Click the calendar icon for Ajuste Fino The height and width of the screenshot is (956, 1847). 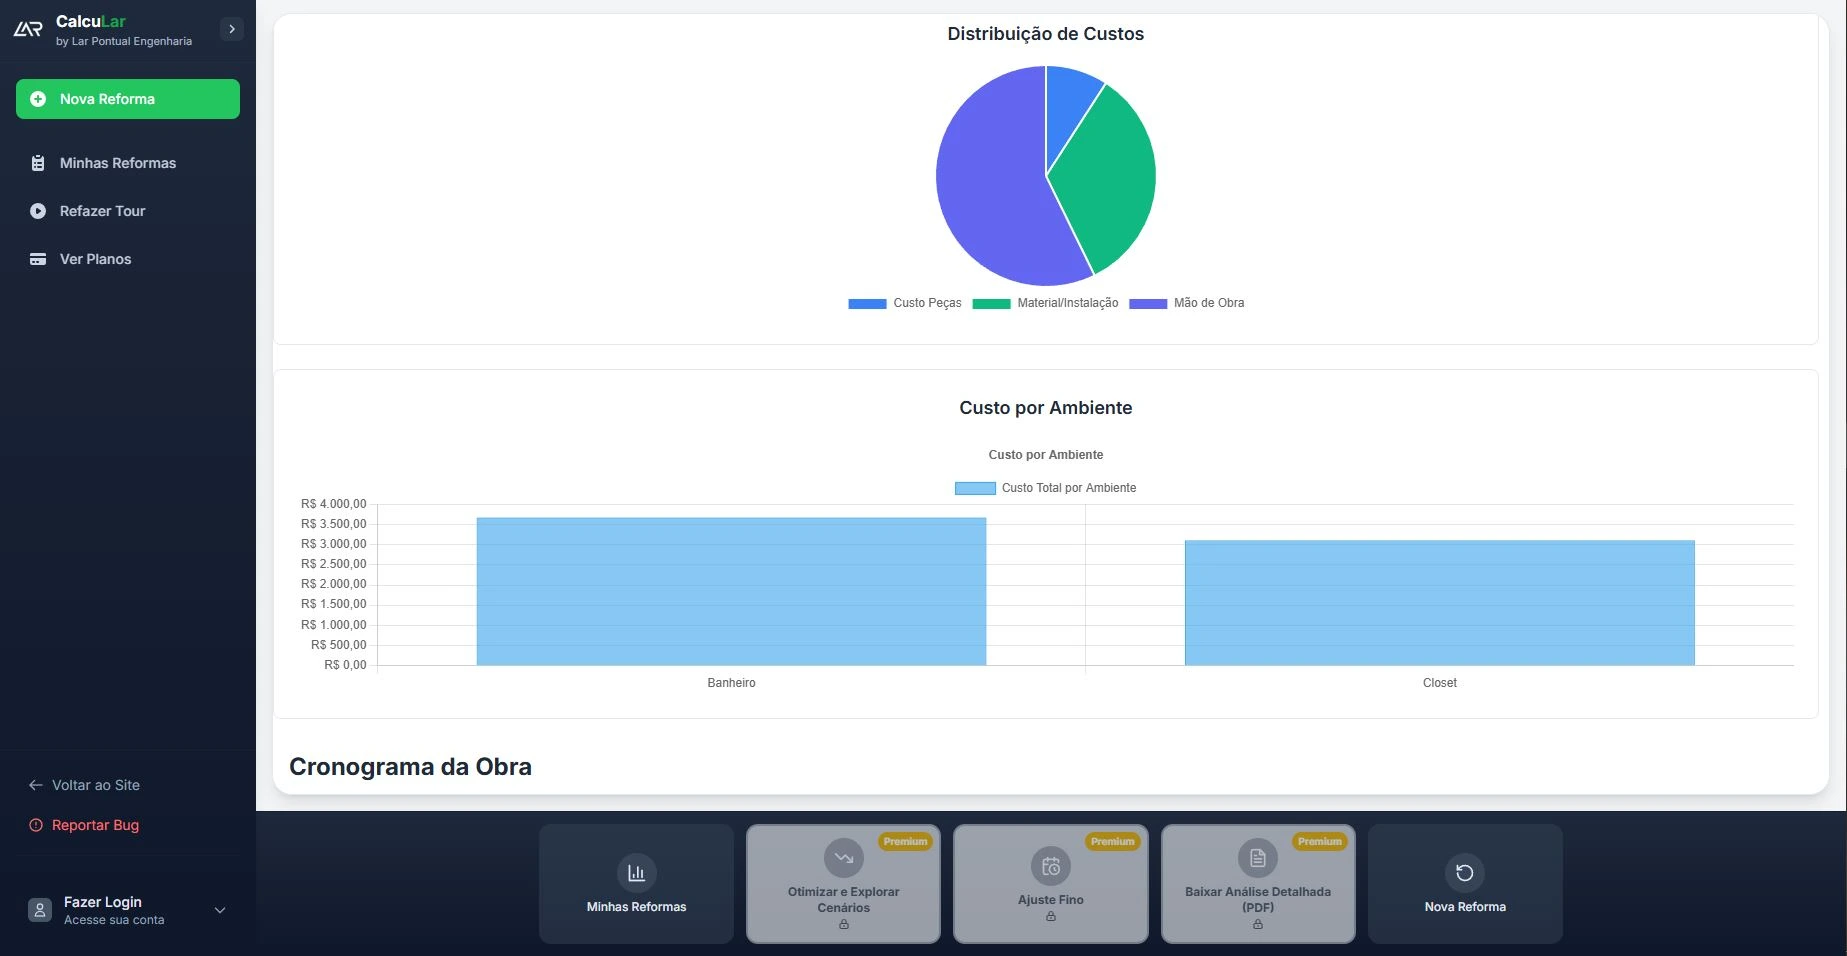point(1050,866)
